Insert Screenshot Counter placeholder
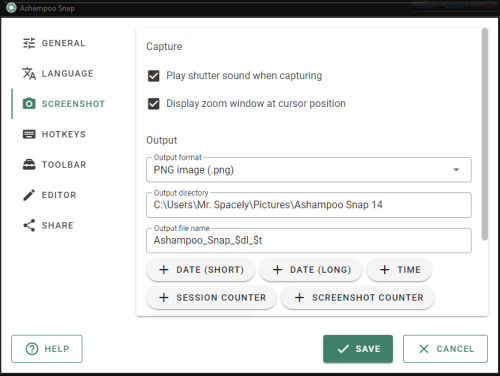 click(358, 297)
